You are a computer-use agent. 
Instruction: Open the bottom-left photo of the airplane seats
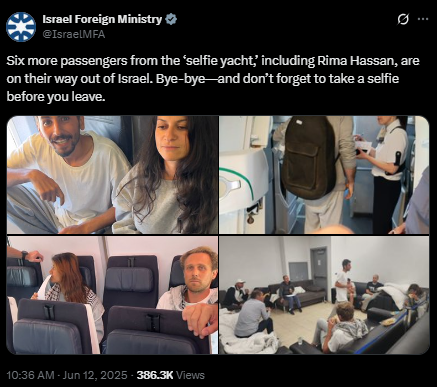click(x=112, y=295)
